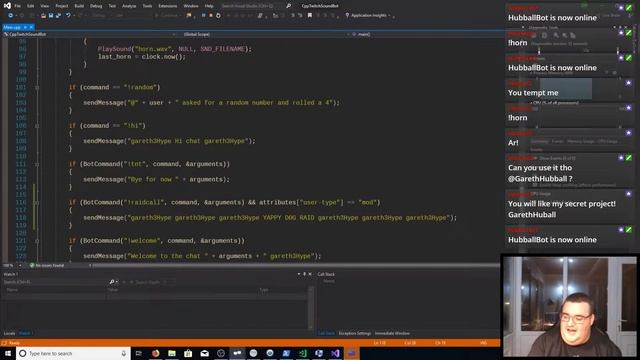Open Mail from the taskbar

pyautogui.click(x=204, y=353)
